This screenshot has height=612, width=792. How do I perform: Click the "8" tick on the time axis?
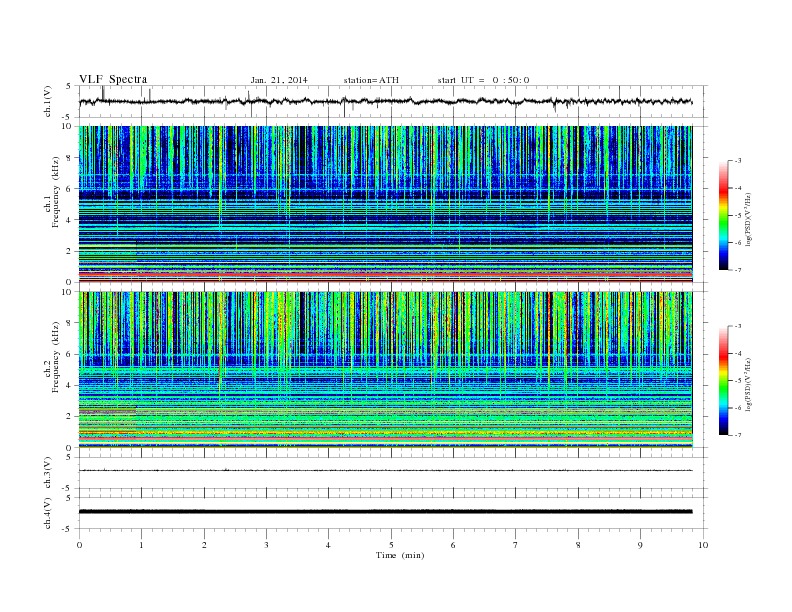578,545
